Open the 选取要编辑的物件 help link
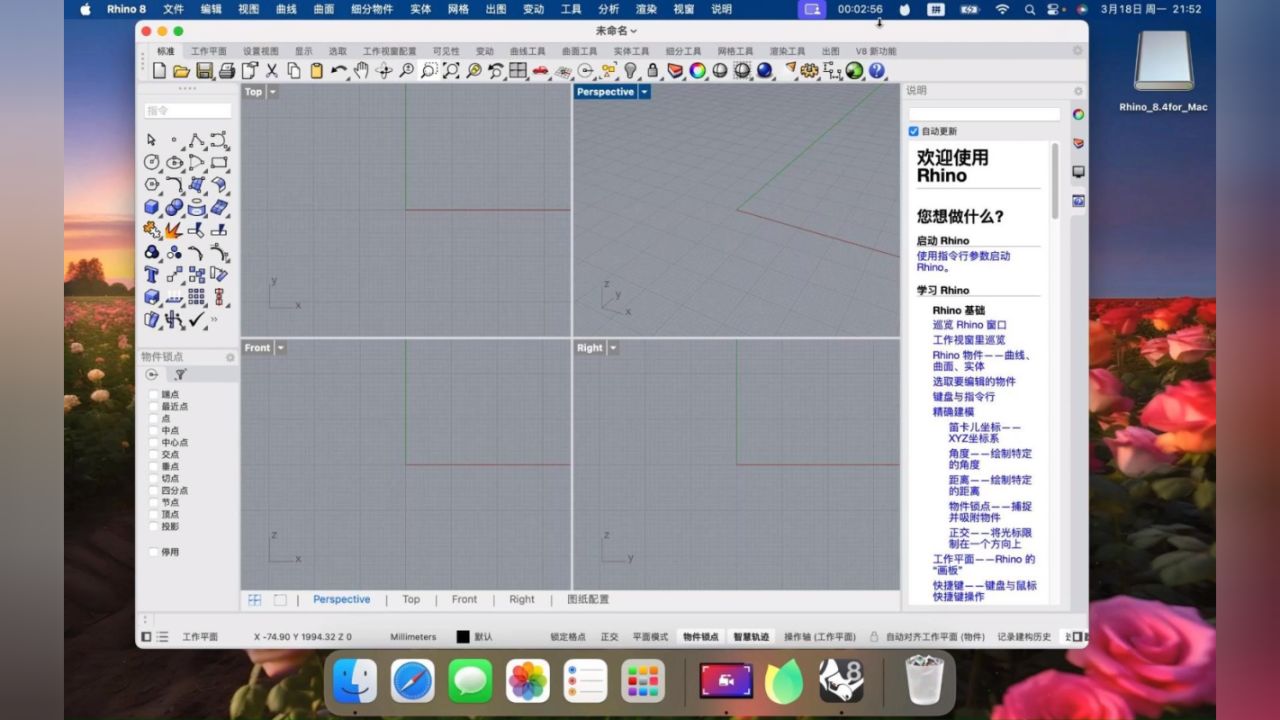This screenshot has width=1280, height=720. pos(974,381)
